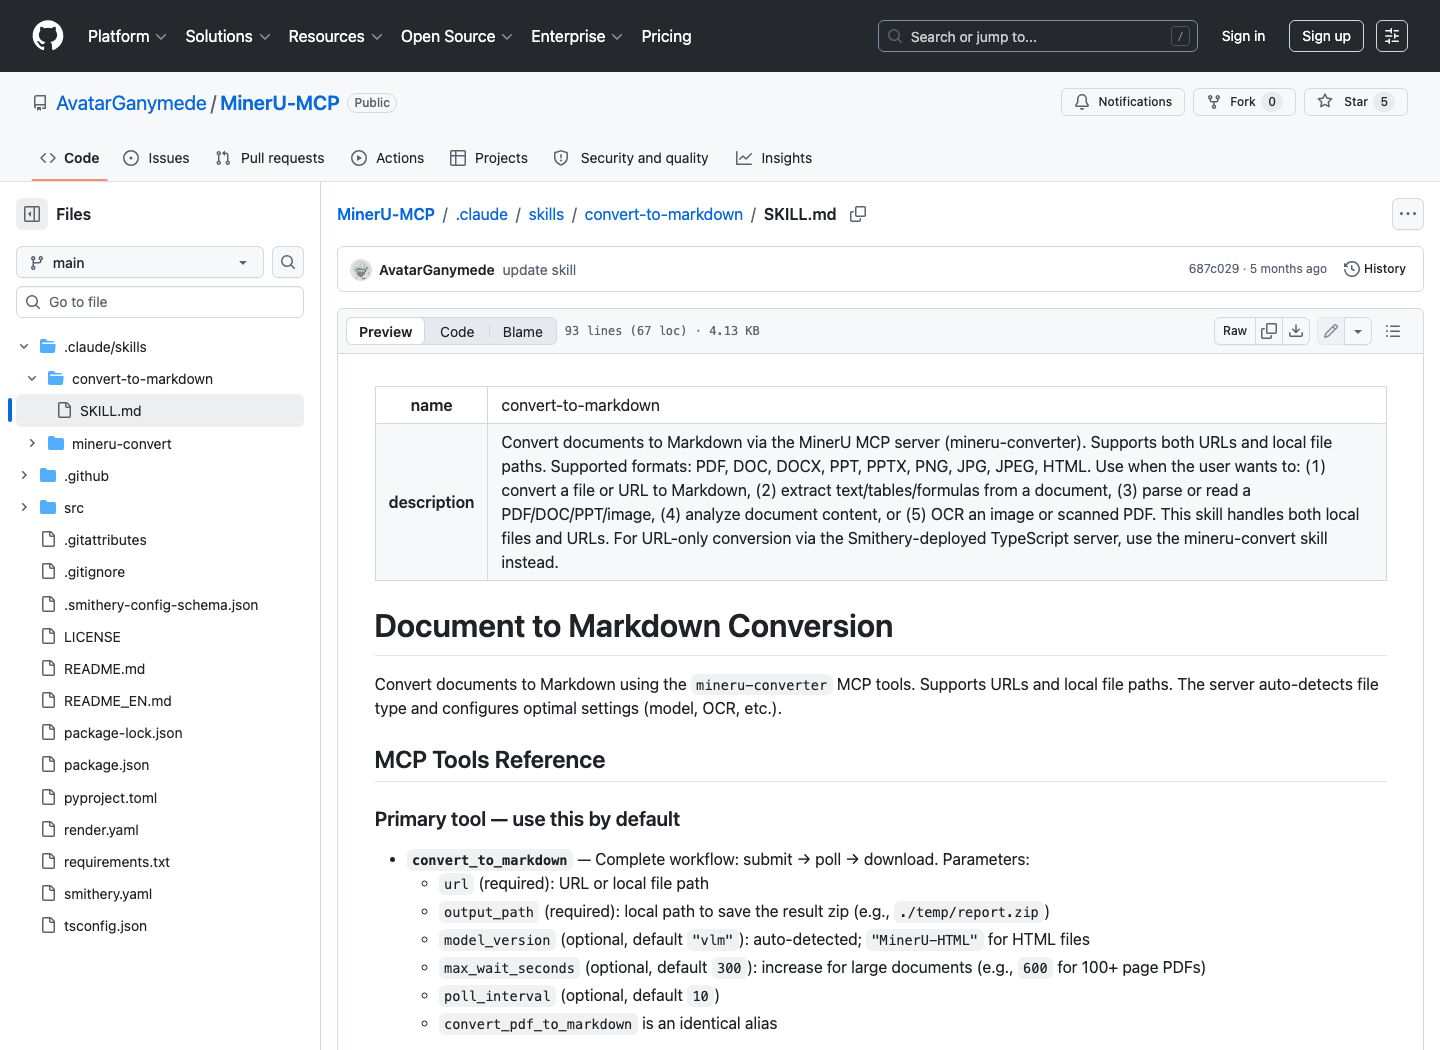Collapse the convert-to-markdown folder

click(x=32, y=379)
